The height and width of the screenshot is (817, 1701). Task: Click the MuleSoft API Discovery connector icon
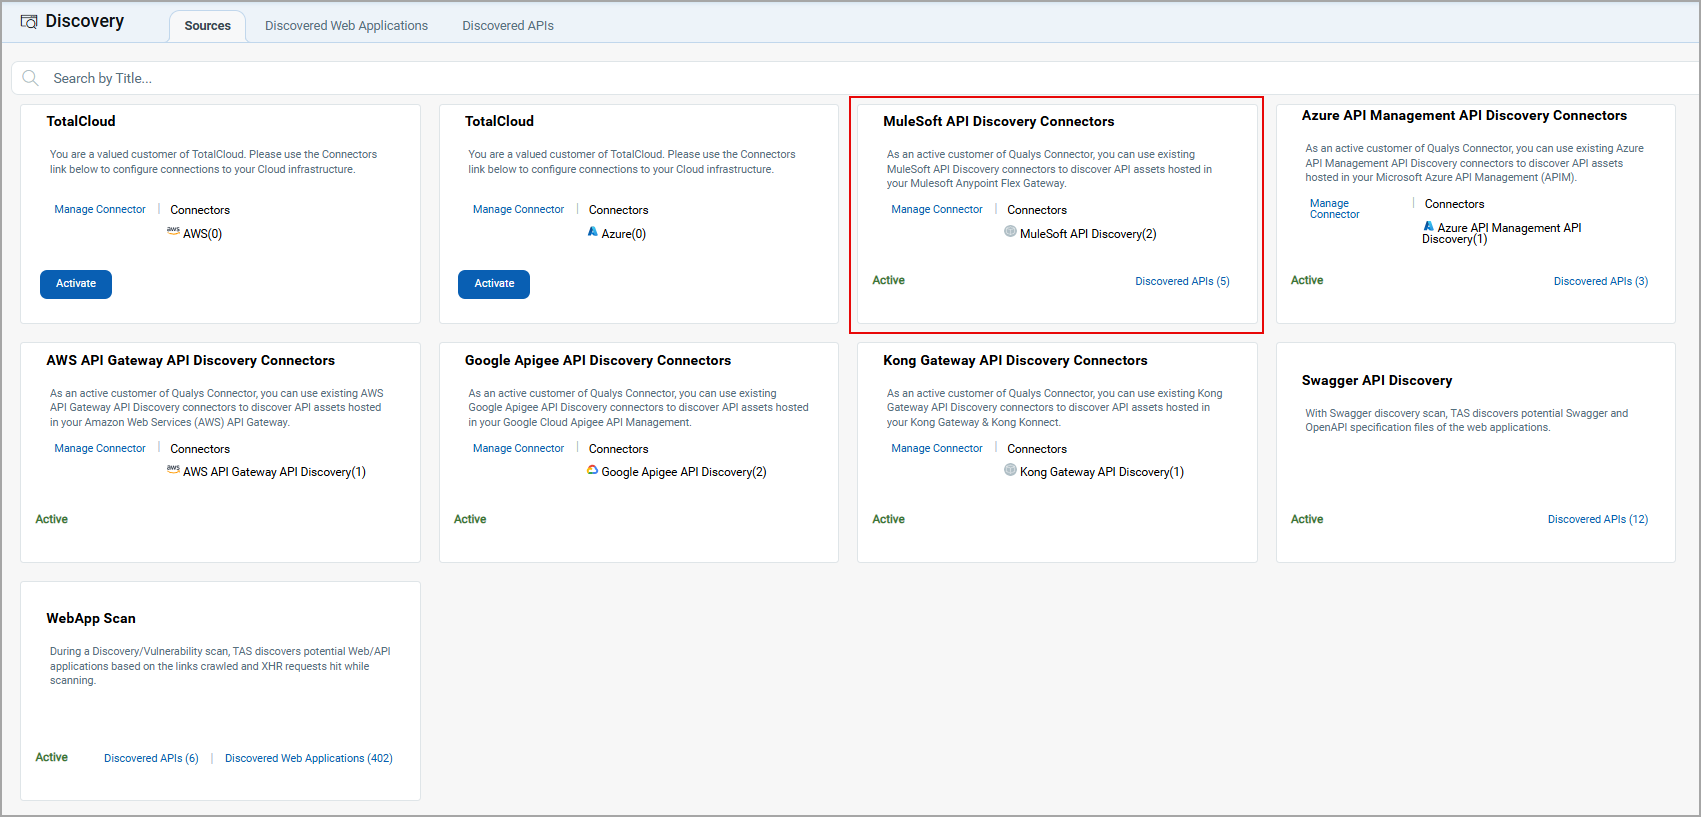[x=1010, y=231]
